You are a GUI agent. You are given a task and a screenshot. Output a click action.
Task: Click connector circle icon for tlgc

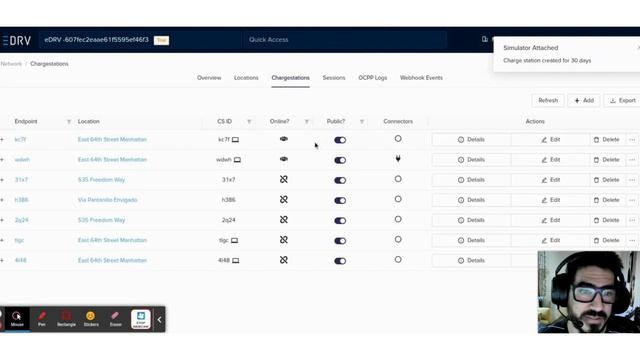398,239
